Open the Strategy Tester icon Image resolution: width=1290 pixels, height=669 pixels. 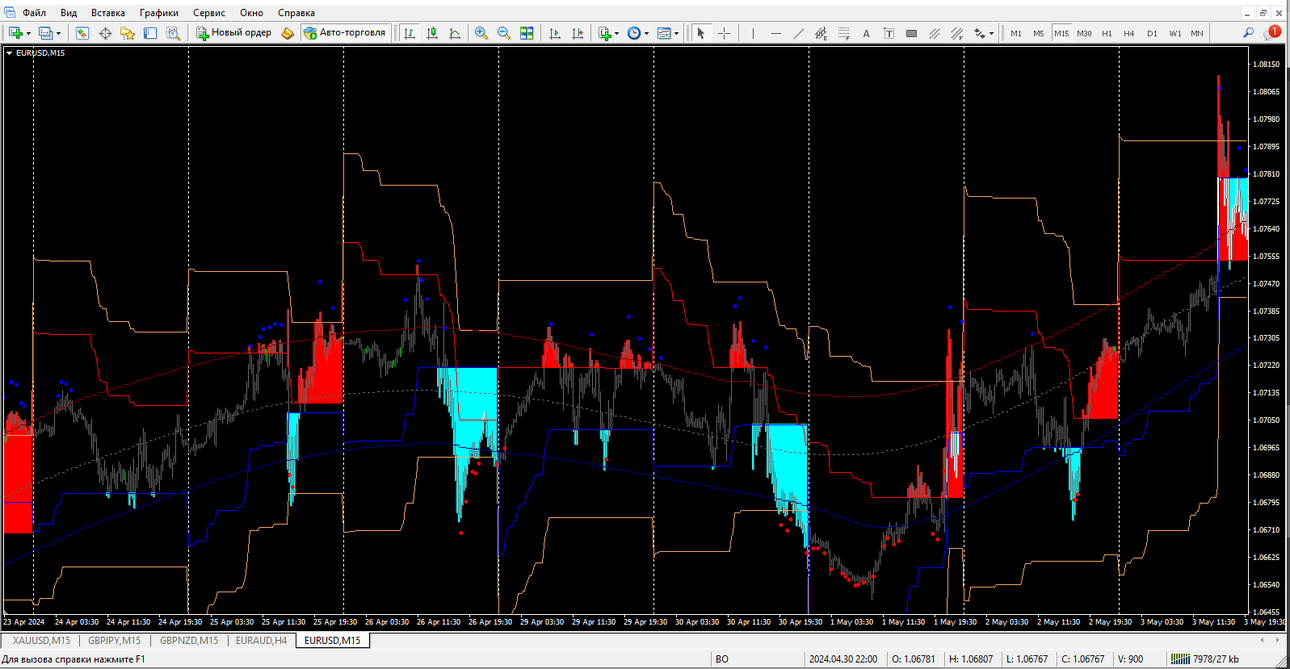pos(173,33)
